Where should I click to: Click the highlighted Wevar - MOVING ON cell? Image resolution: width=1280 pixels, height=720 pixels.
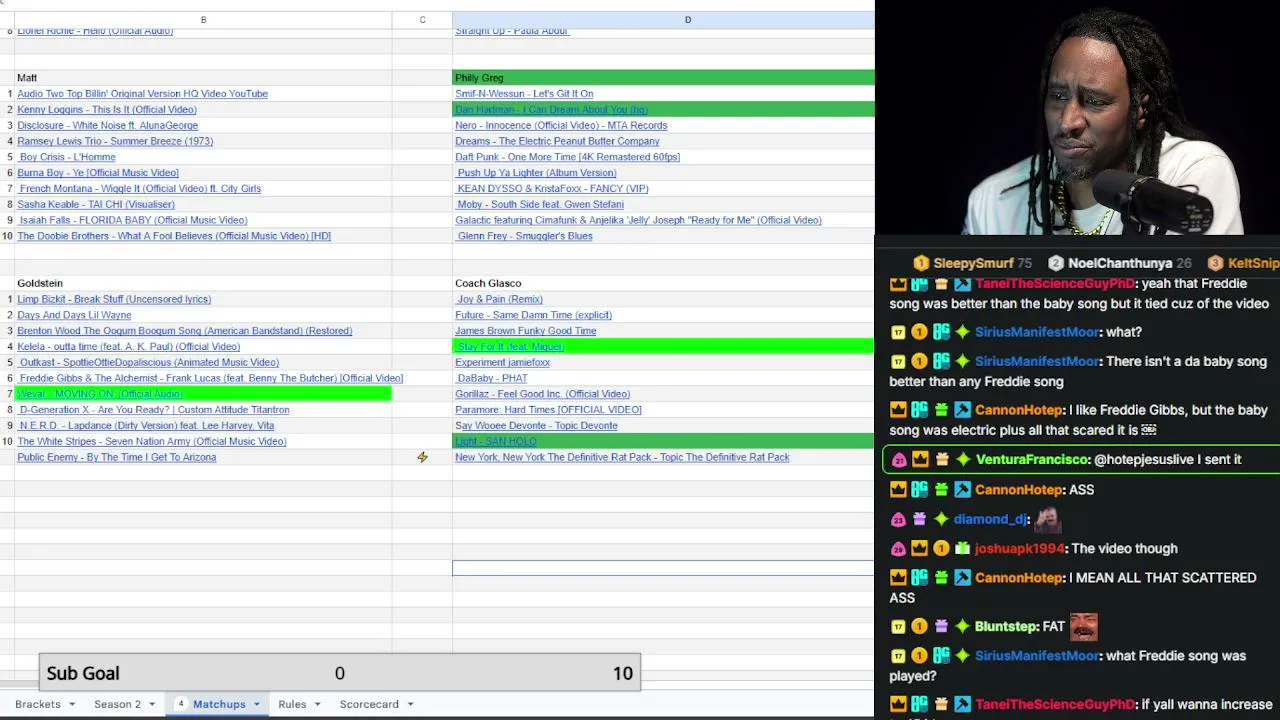(x=203, y=394)
